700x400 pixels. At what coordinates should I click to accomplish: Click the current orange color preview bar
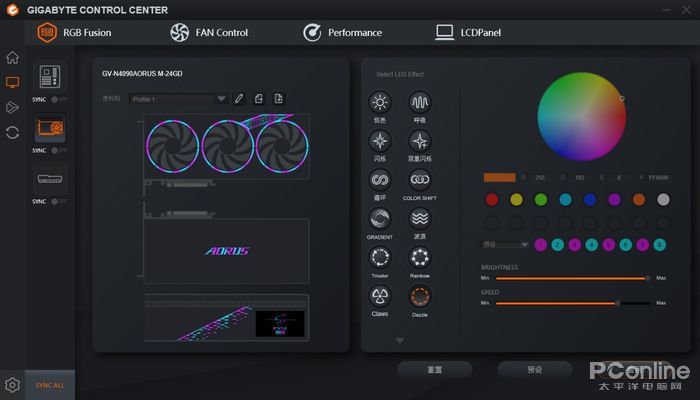point(500,178)
